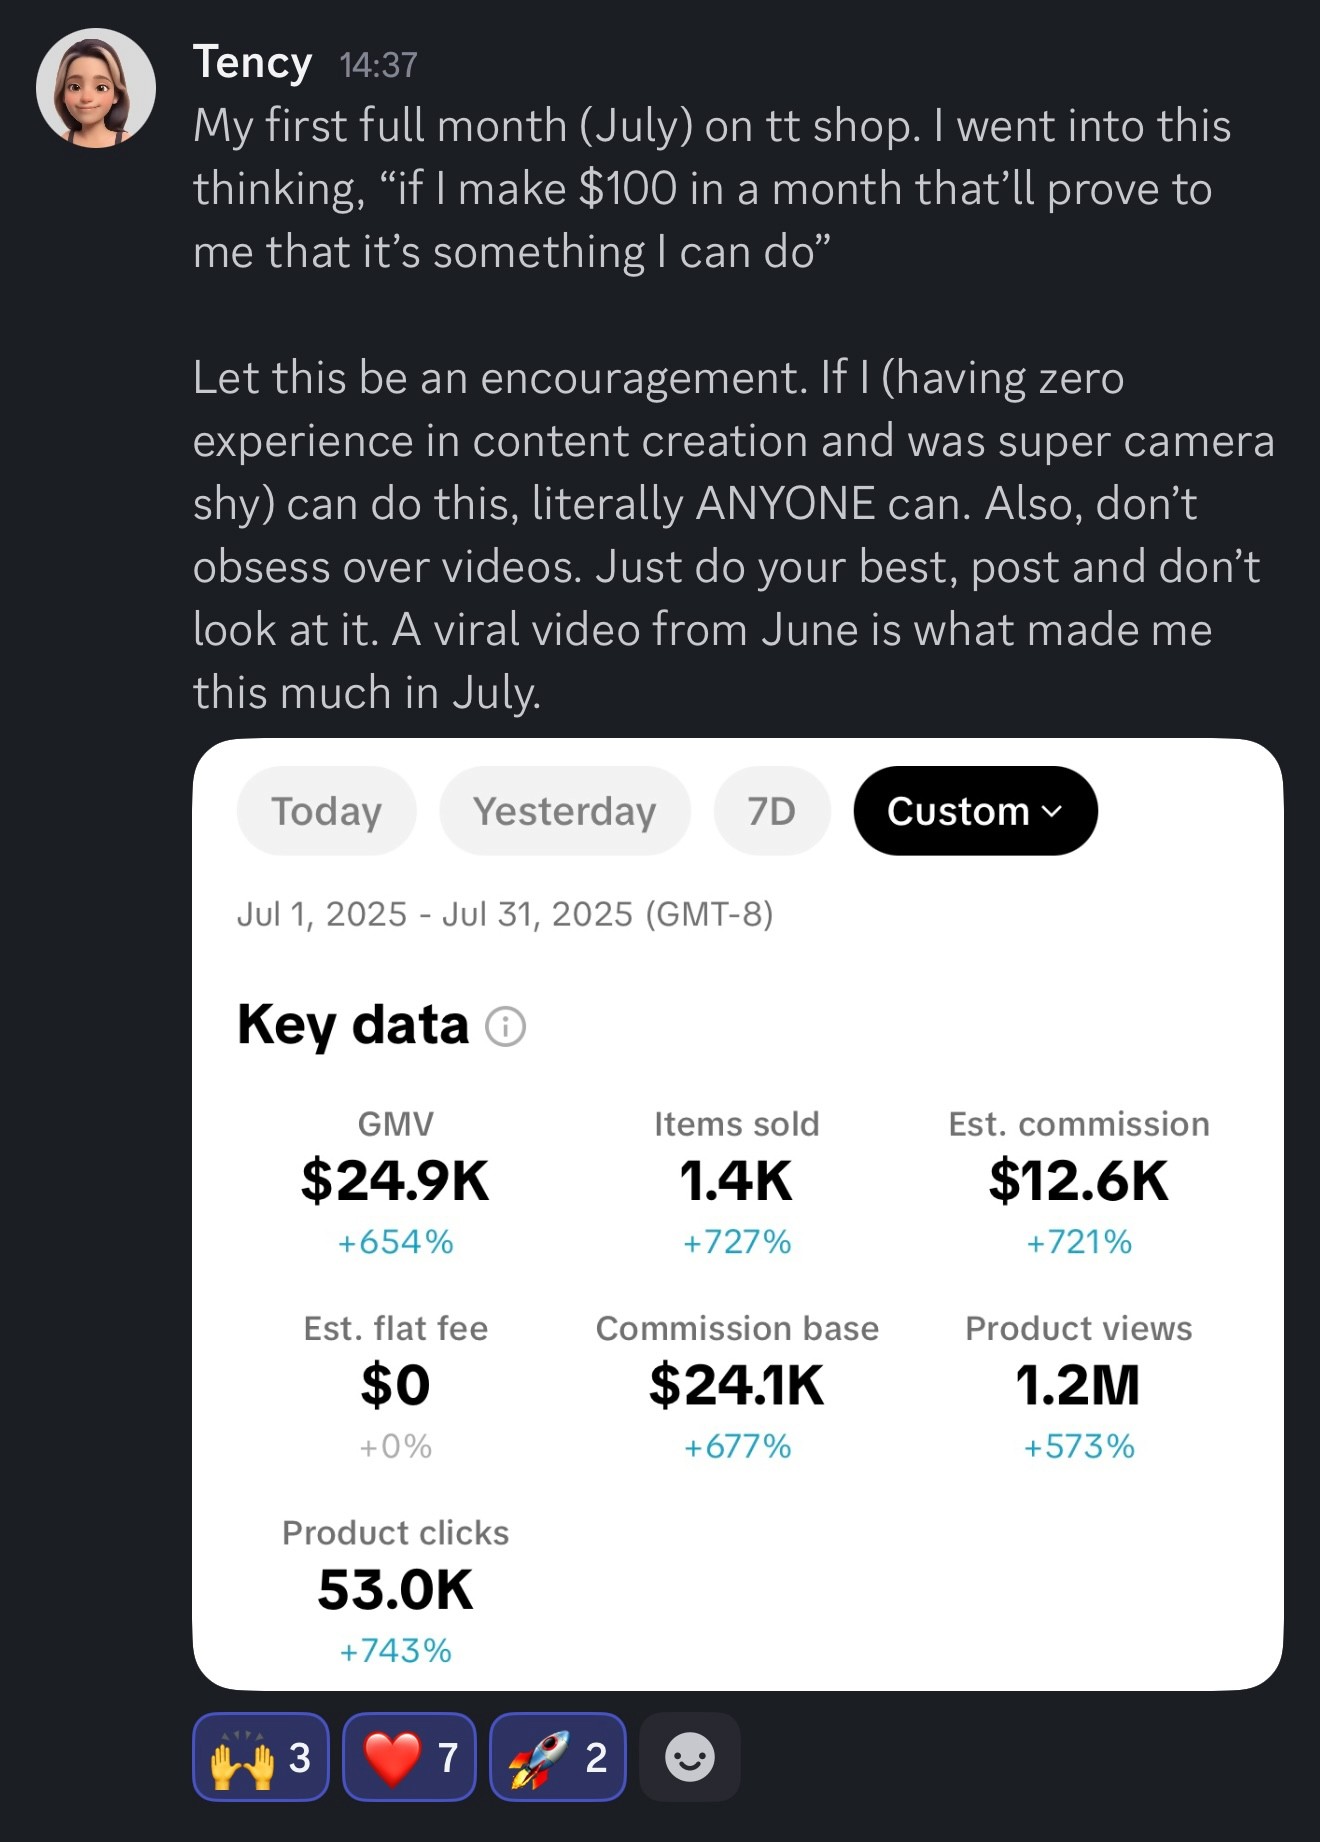Select the Product views 1.2M metric
Screen dimensions: 1320x1842
point(1079,1386)
